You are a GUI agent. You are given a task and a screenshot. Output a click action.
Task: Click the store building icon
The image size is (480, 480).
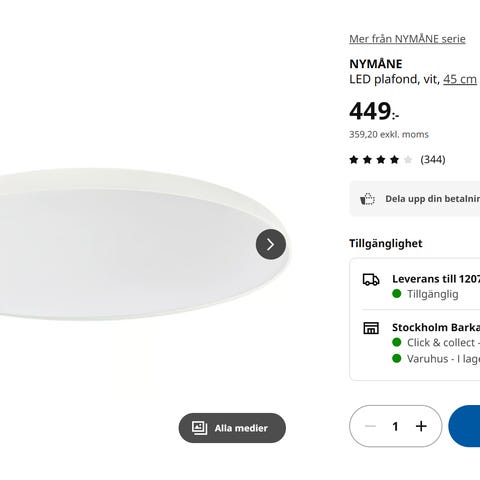pyautogui.click(x=371, y=328)
